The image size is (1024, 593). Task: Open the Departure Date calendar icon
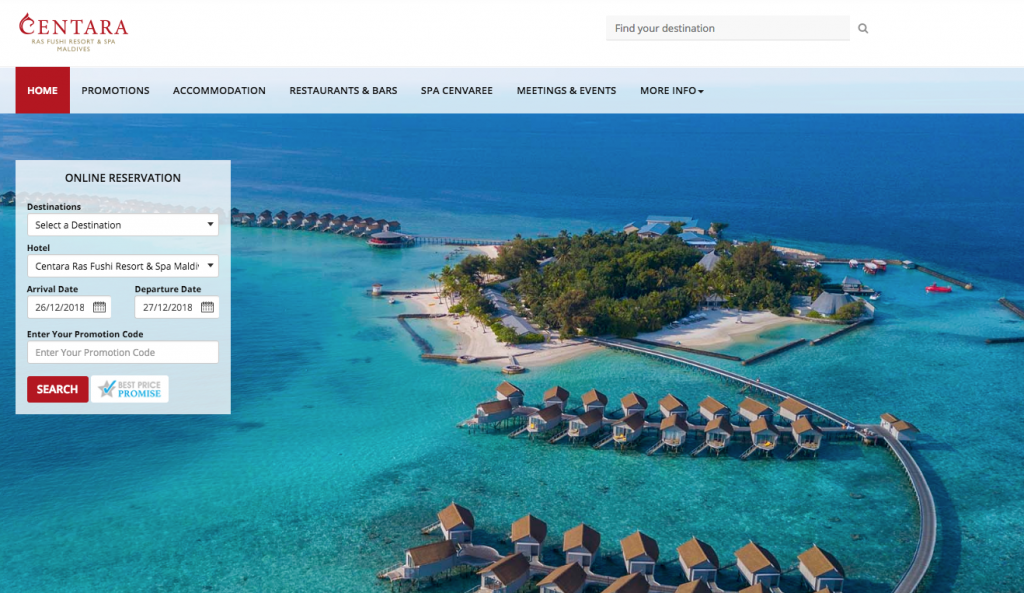207,307
